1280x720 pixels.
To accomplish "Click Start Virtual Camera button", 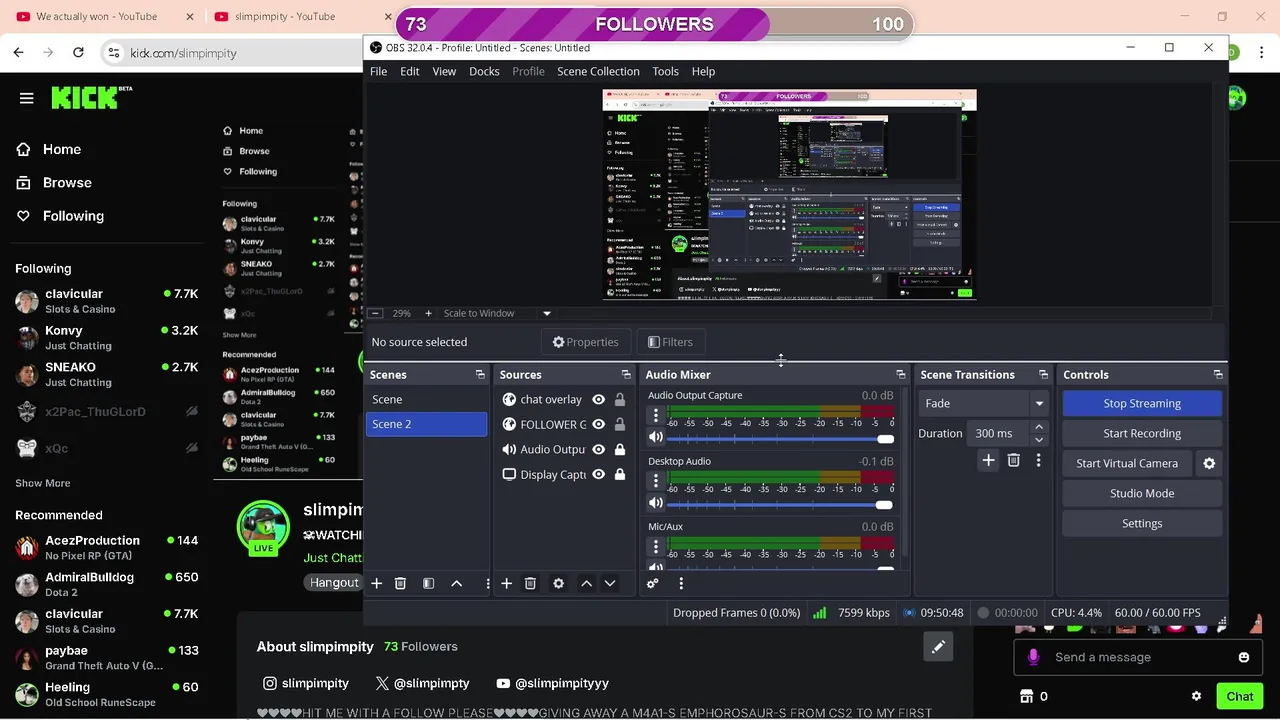I will point(1127,463).
